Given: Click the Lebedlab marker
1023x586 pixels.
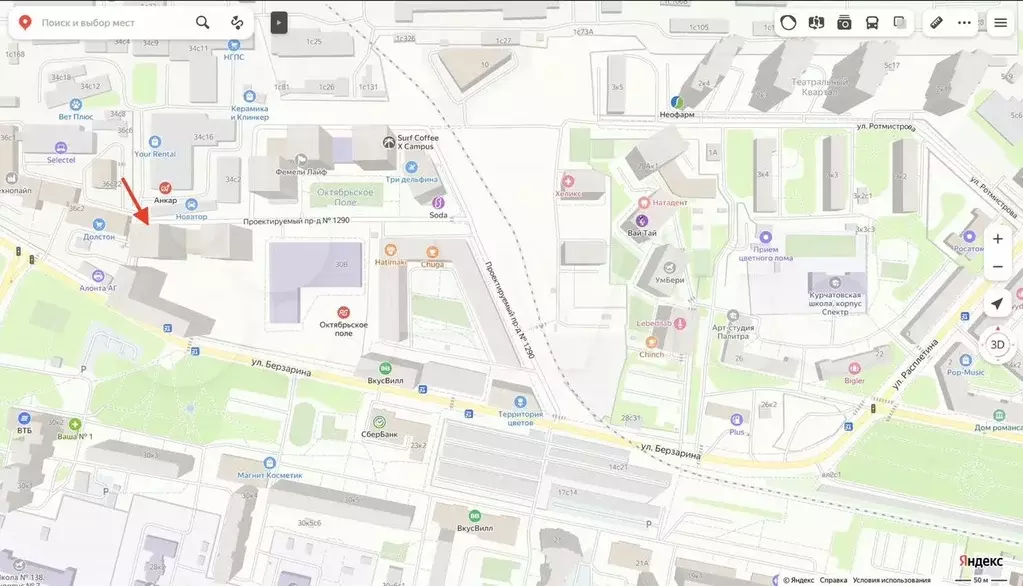Looking at the screenshot, I should coord(680,323).
